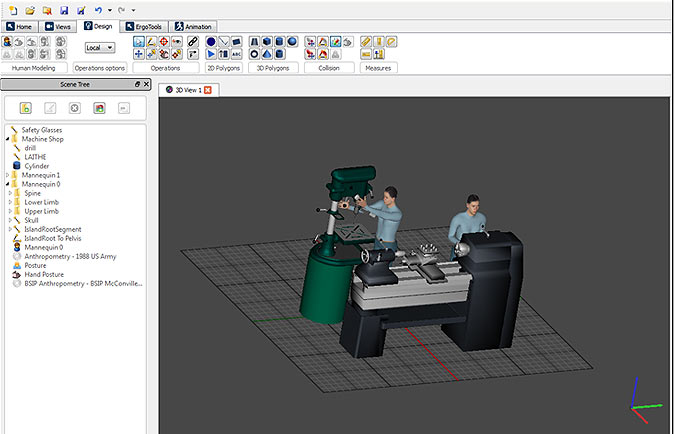Expand the Upper Limb node

(9, 211)
